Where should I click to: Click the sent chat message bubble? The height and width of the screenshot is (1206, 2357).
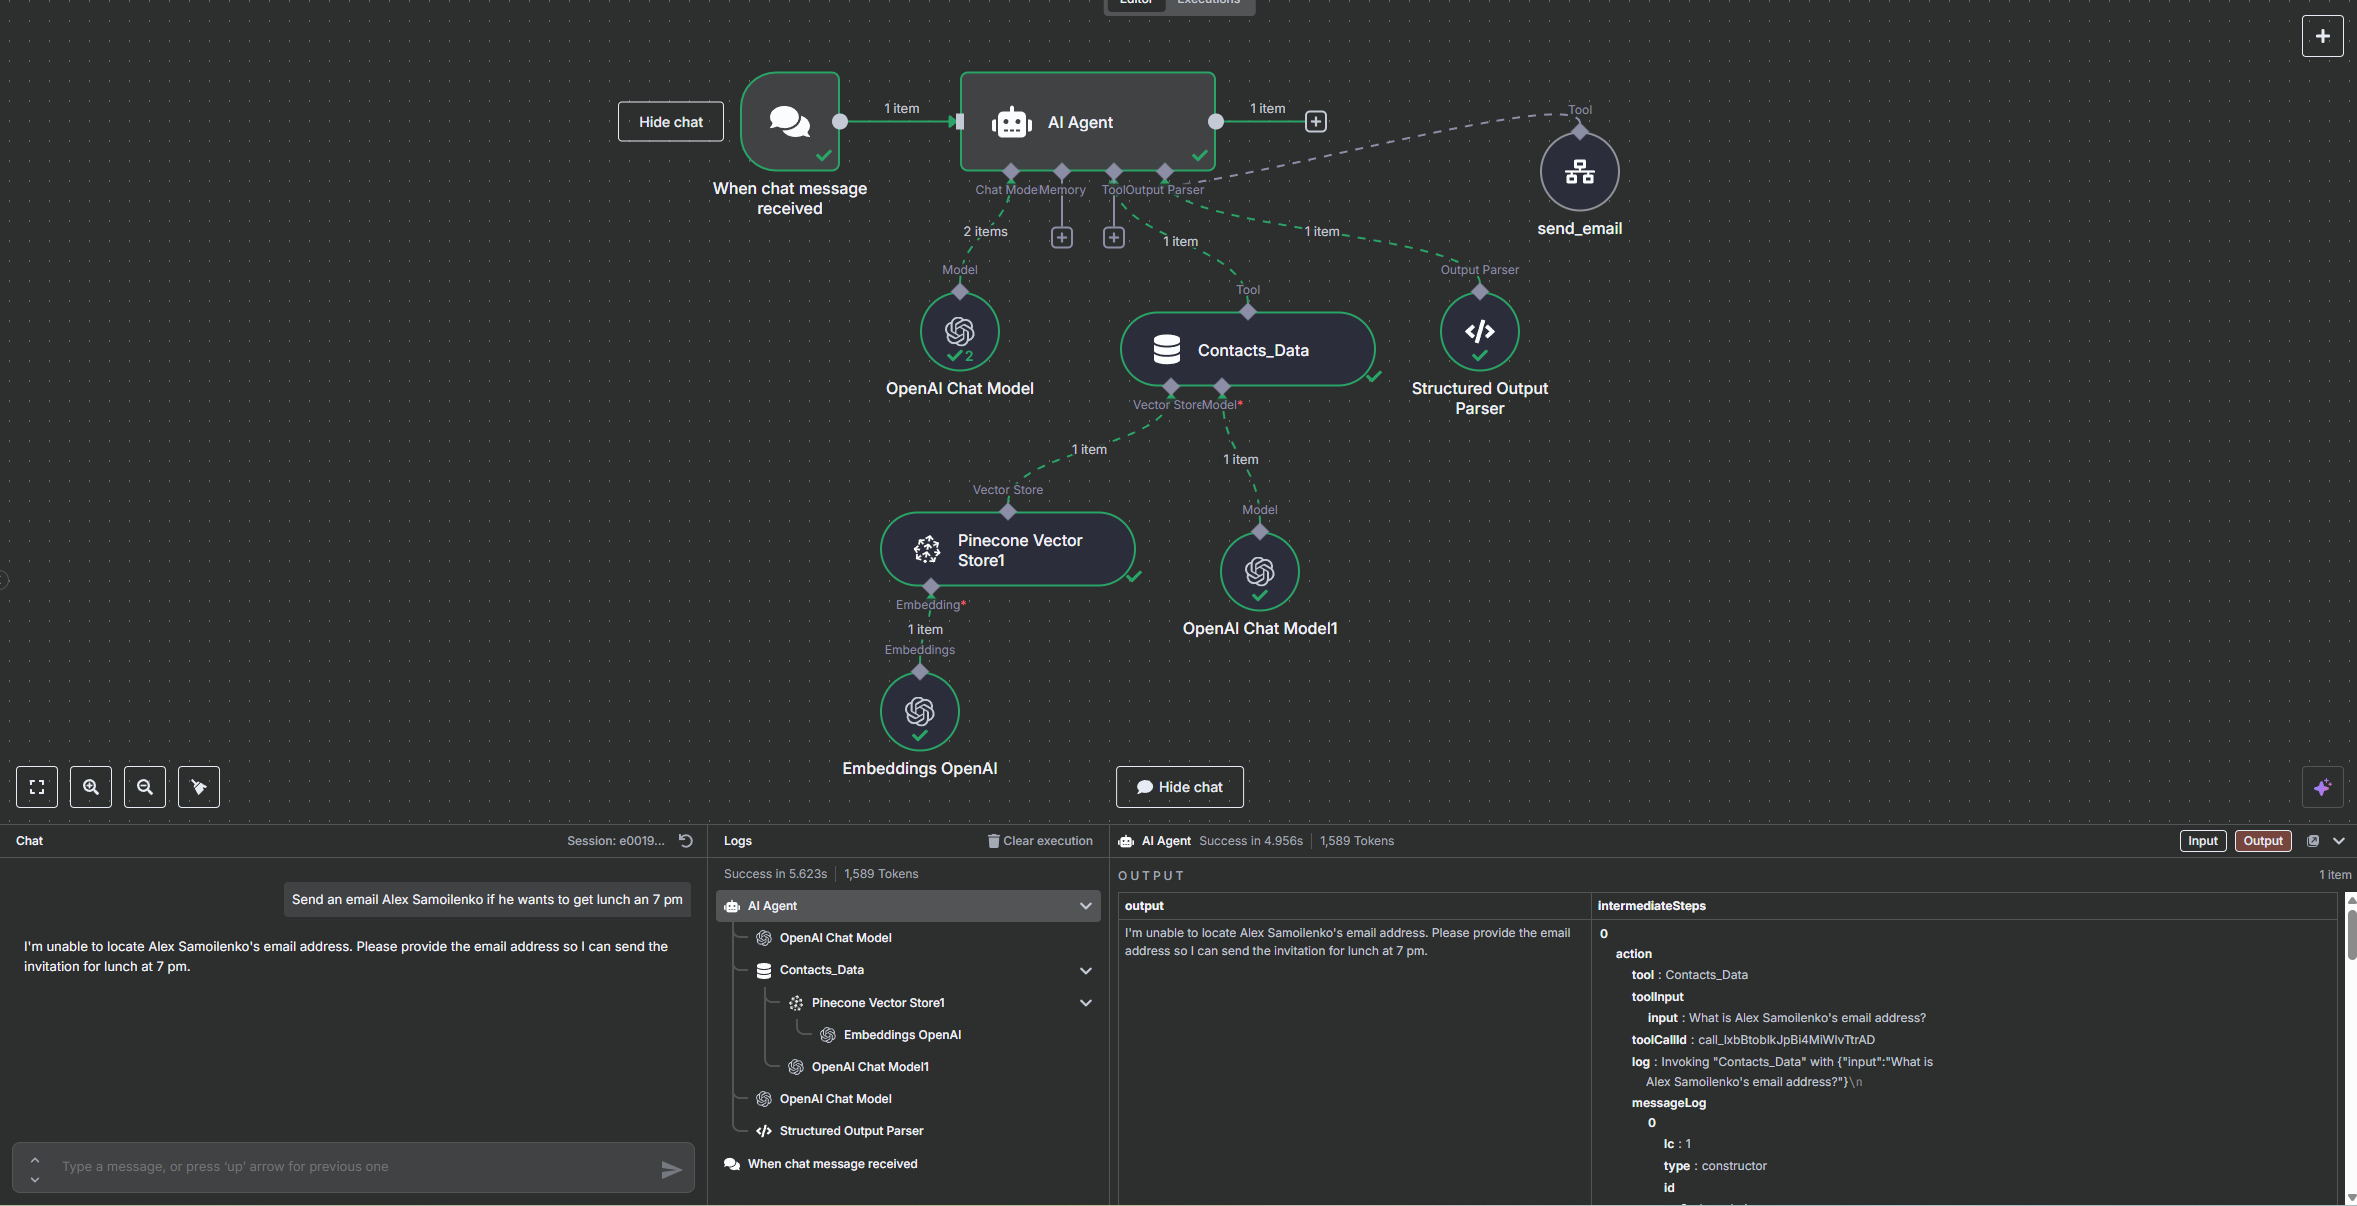coord(487,900)
